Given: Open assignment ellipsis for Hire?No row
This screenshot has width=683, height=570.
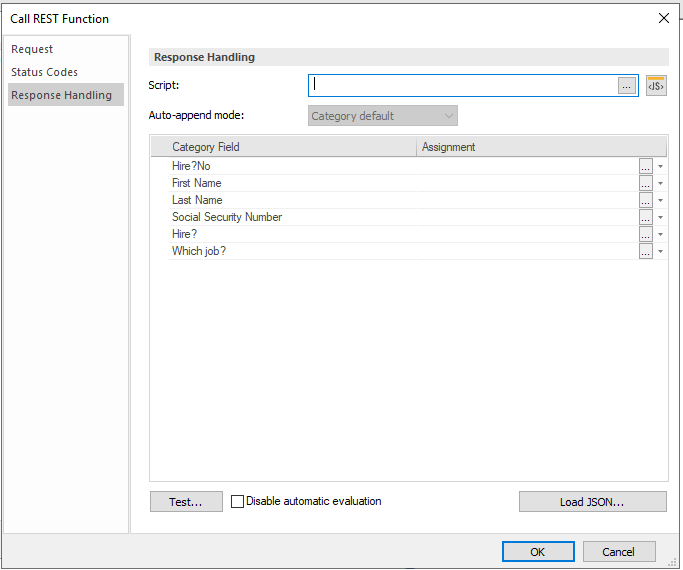Looking at the screenshot, I should 646,166.
